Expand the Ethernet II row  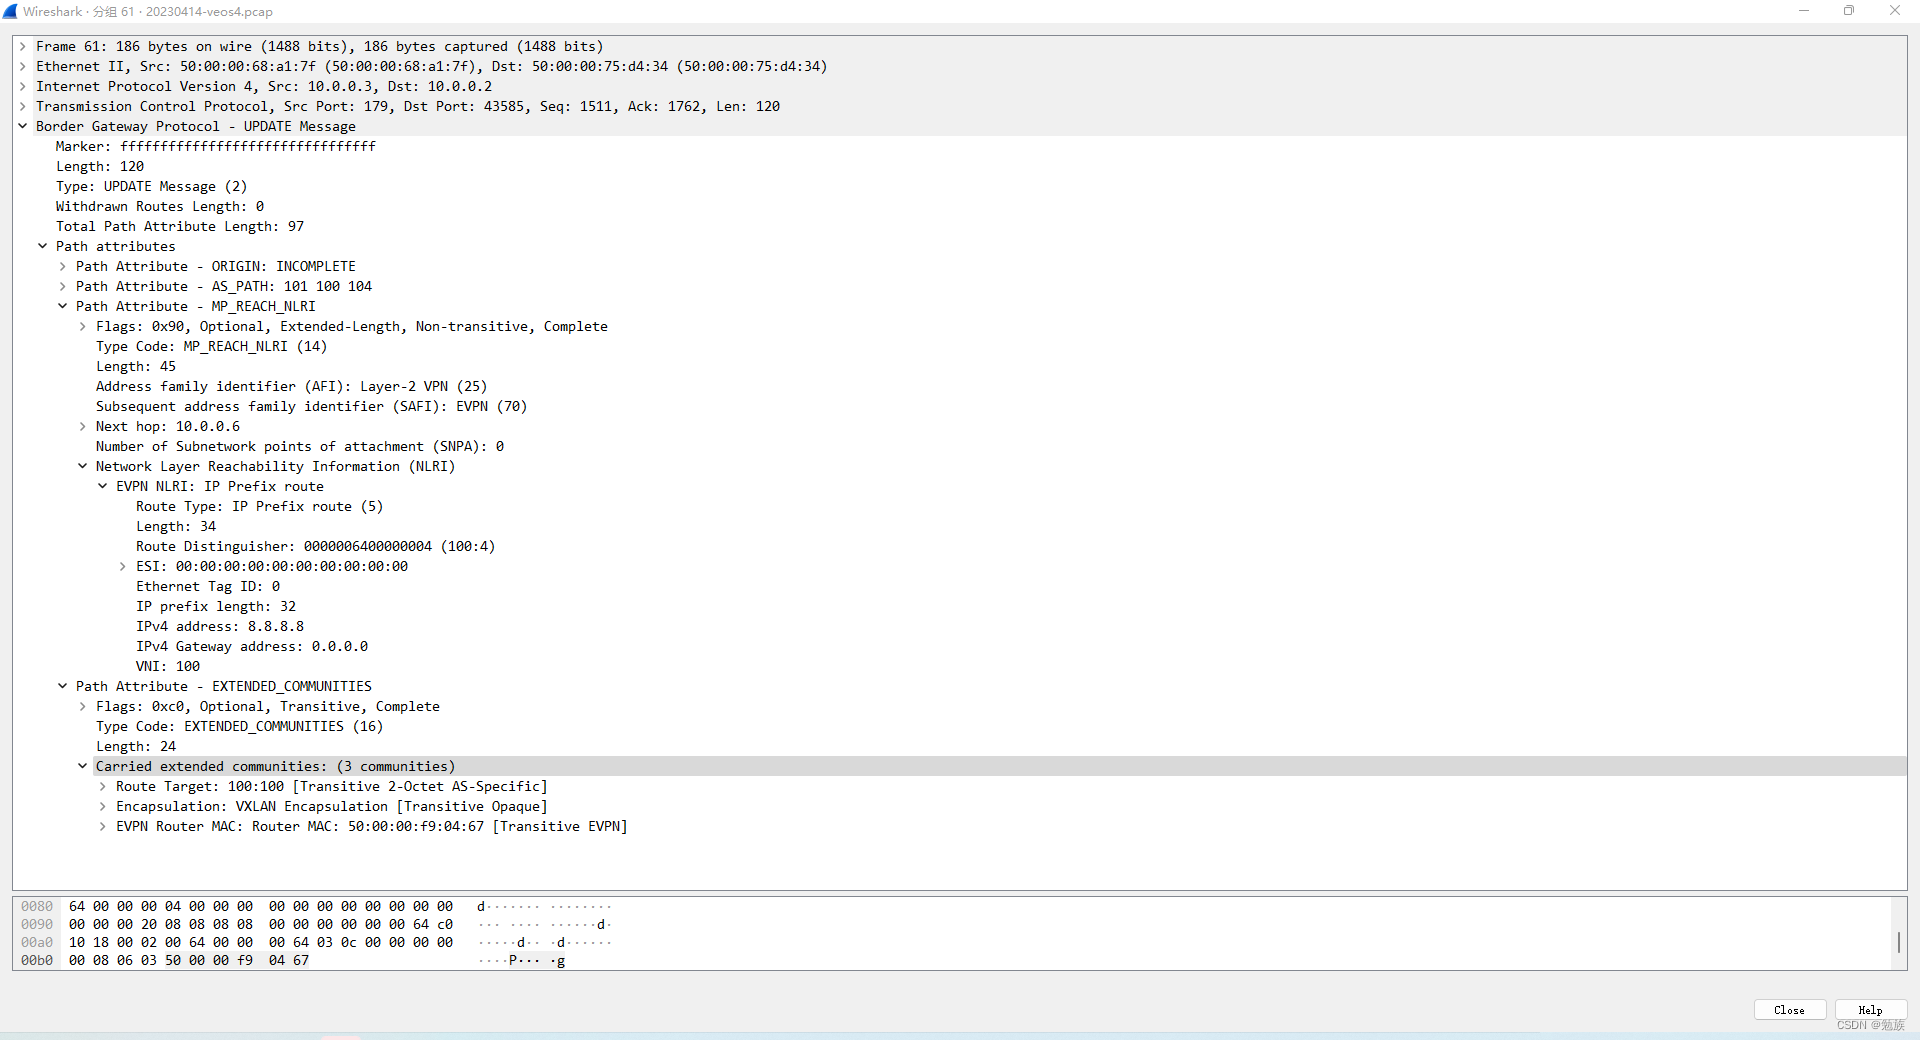pyautogui.click(x=22, y=66)
